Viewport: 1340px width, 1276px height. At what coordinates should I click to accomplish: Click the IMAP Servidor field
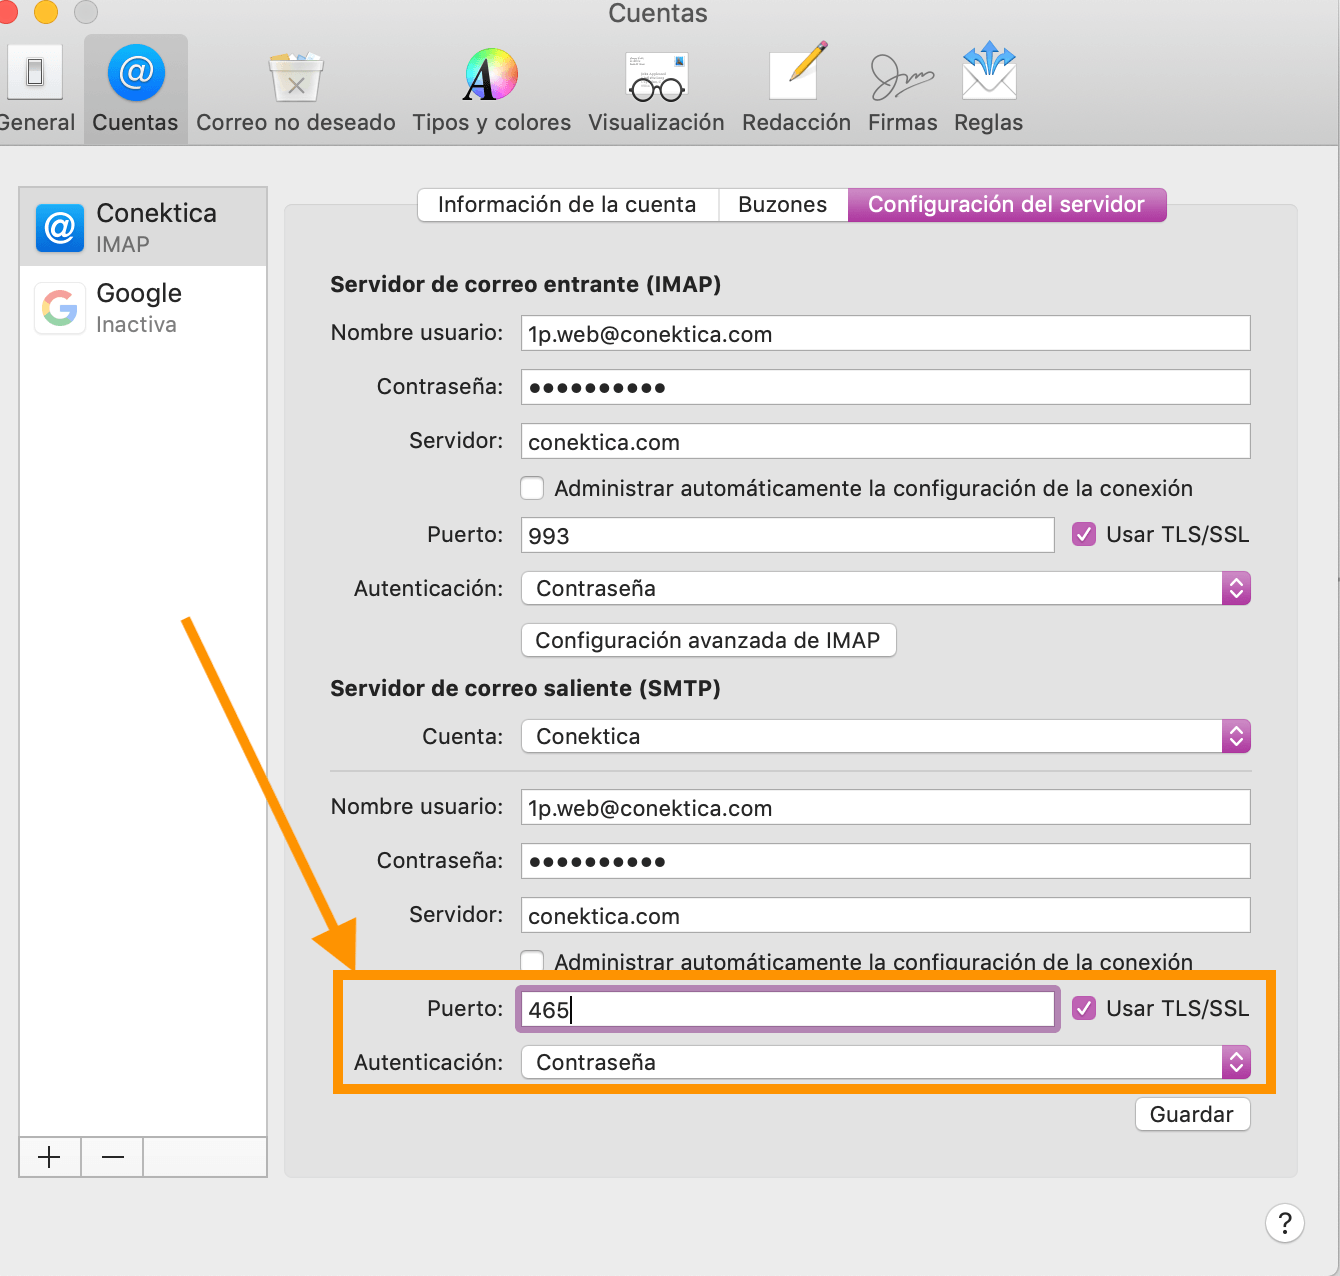tap(885, 441)
